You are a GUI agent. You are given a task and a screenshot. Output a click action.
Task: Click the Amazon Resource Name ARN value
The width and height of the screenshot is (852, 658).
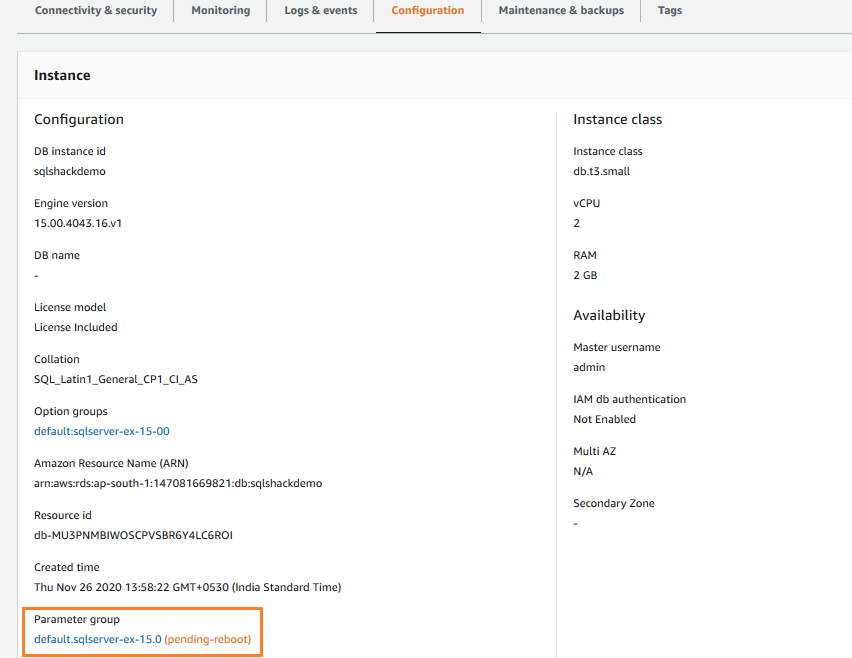(x=178, y=483)
